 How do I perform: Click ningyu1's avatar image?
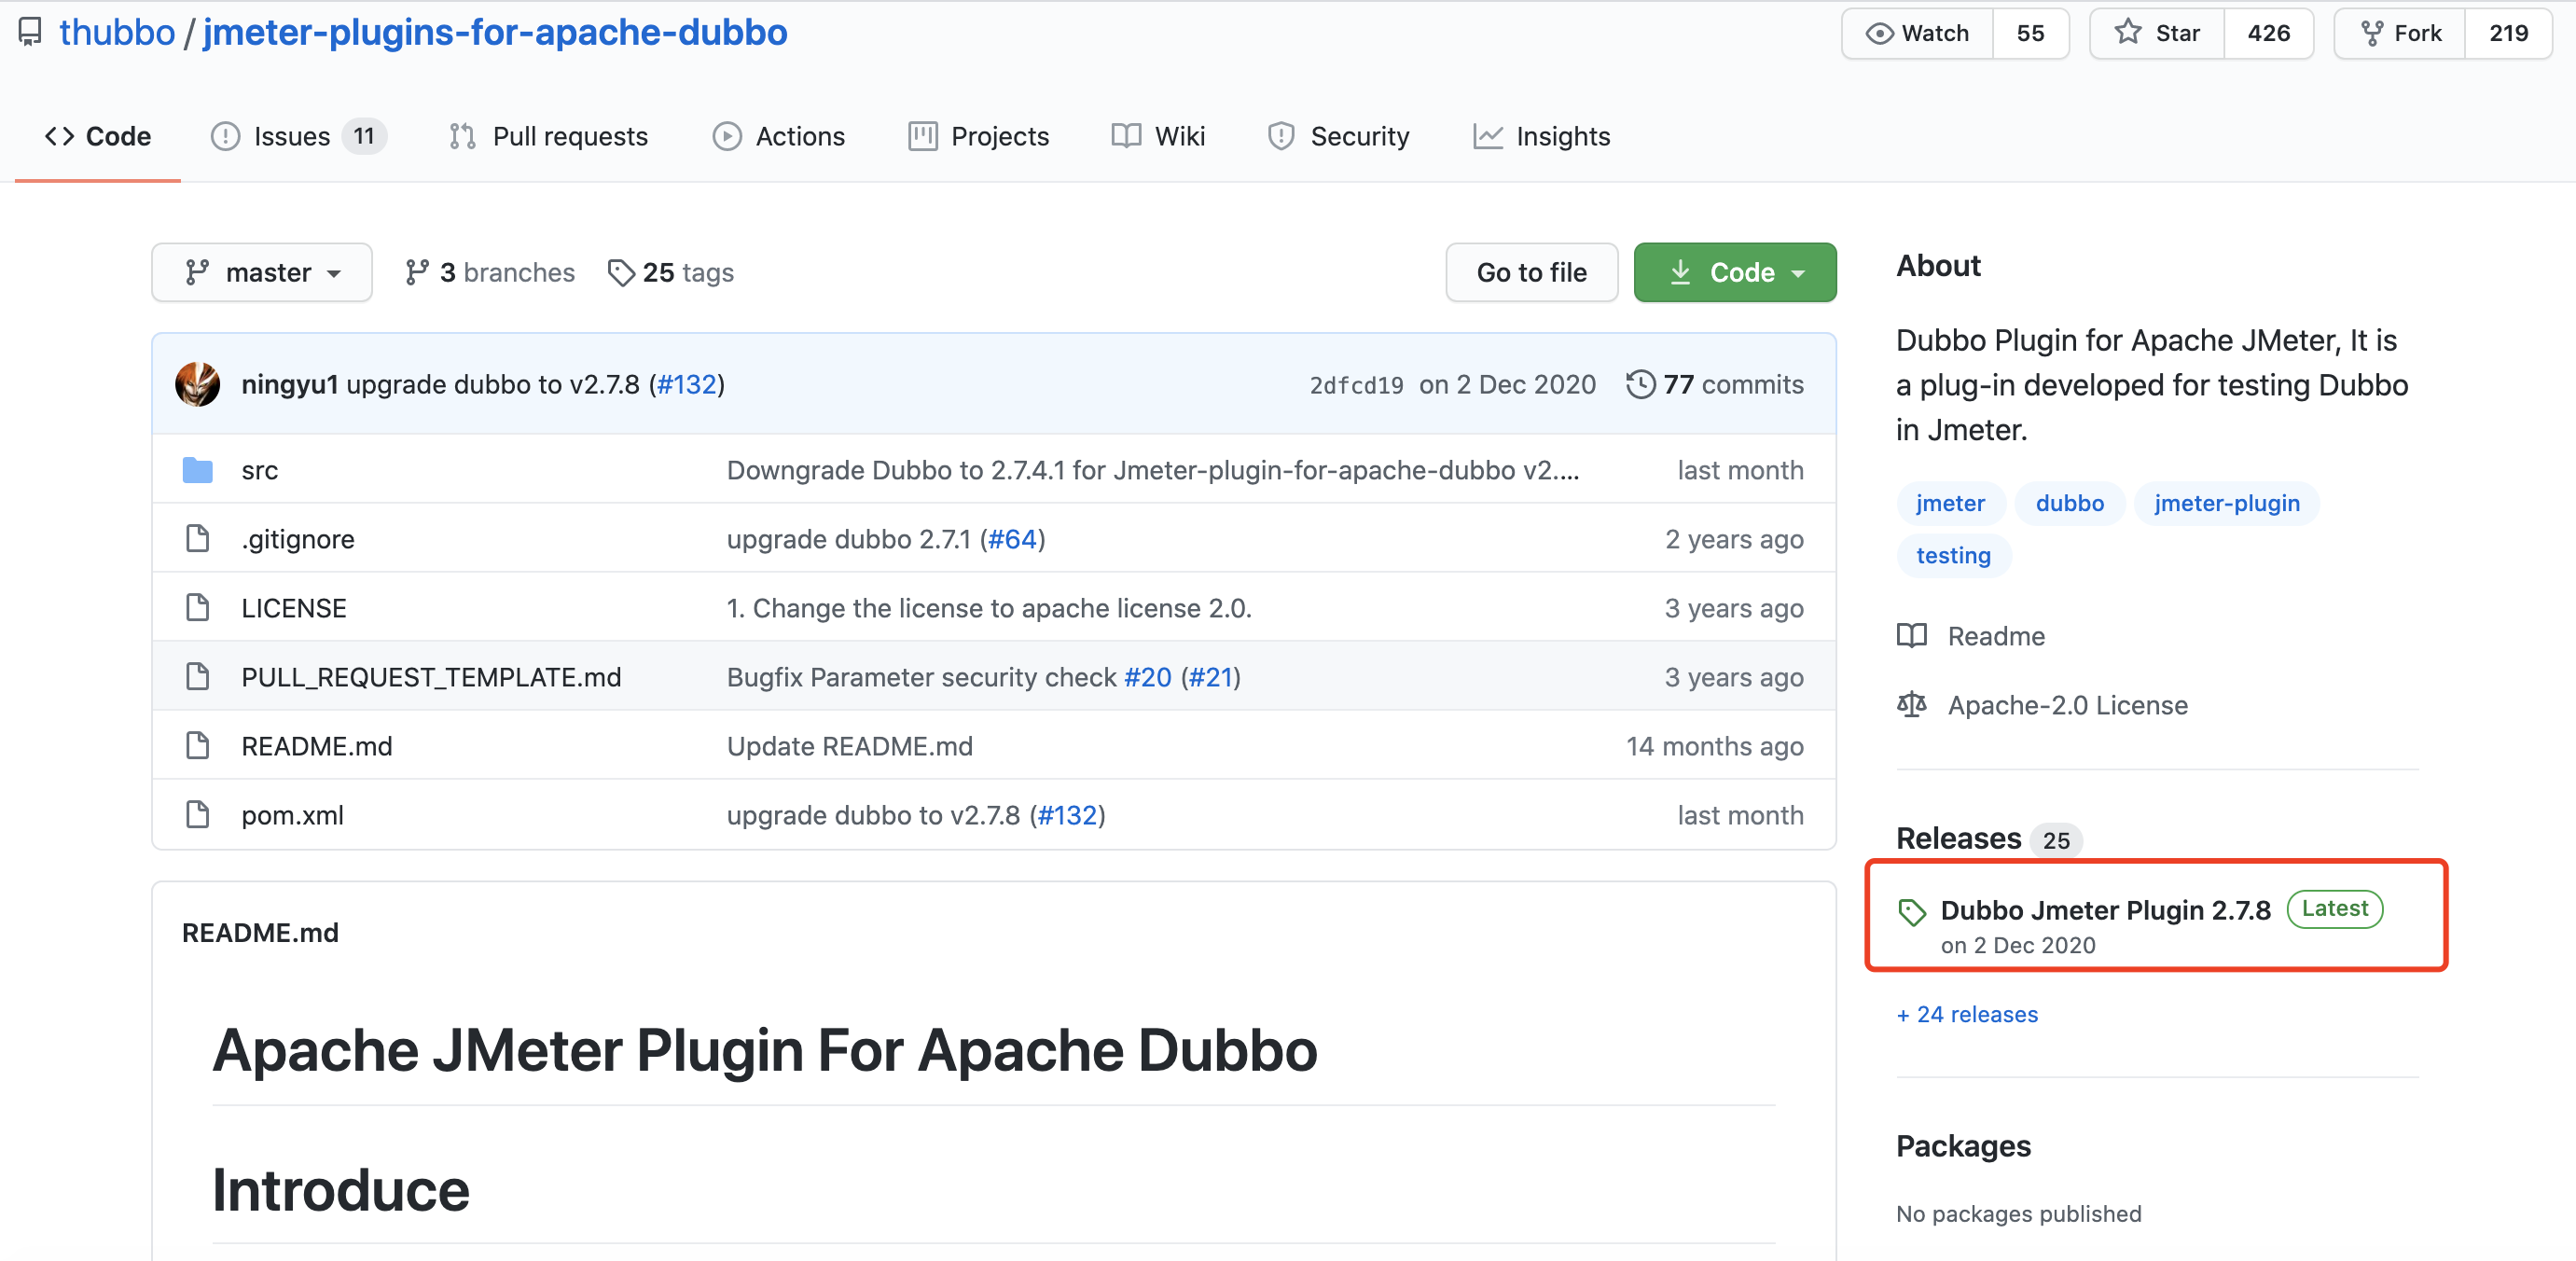(x=197, y=384)
